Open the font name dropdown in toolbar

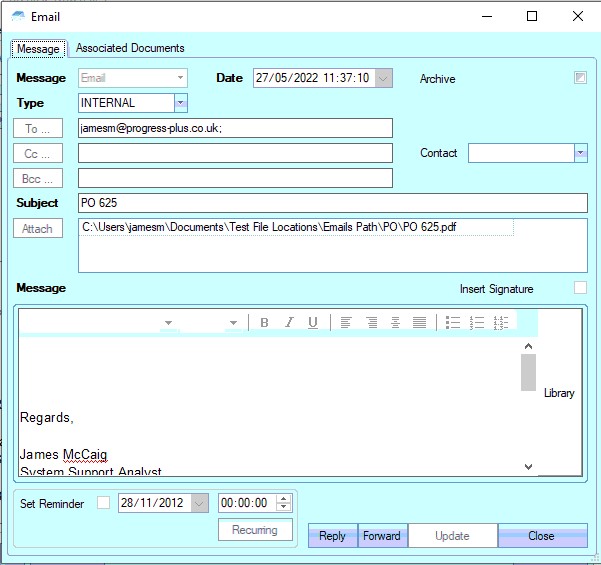pyautogui.click(x=168, y=322)
